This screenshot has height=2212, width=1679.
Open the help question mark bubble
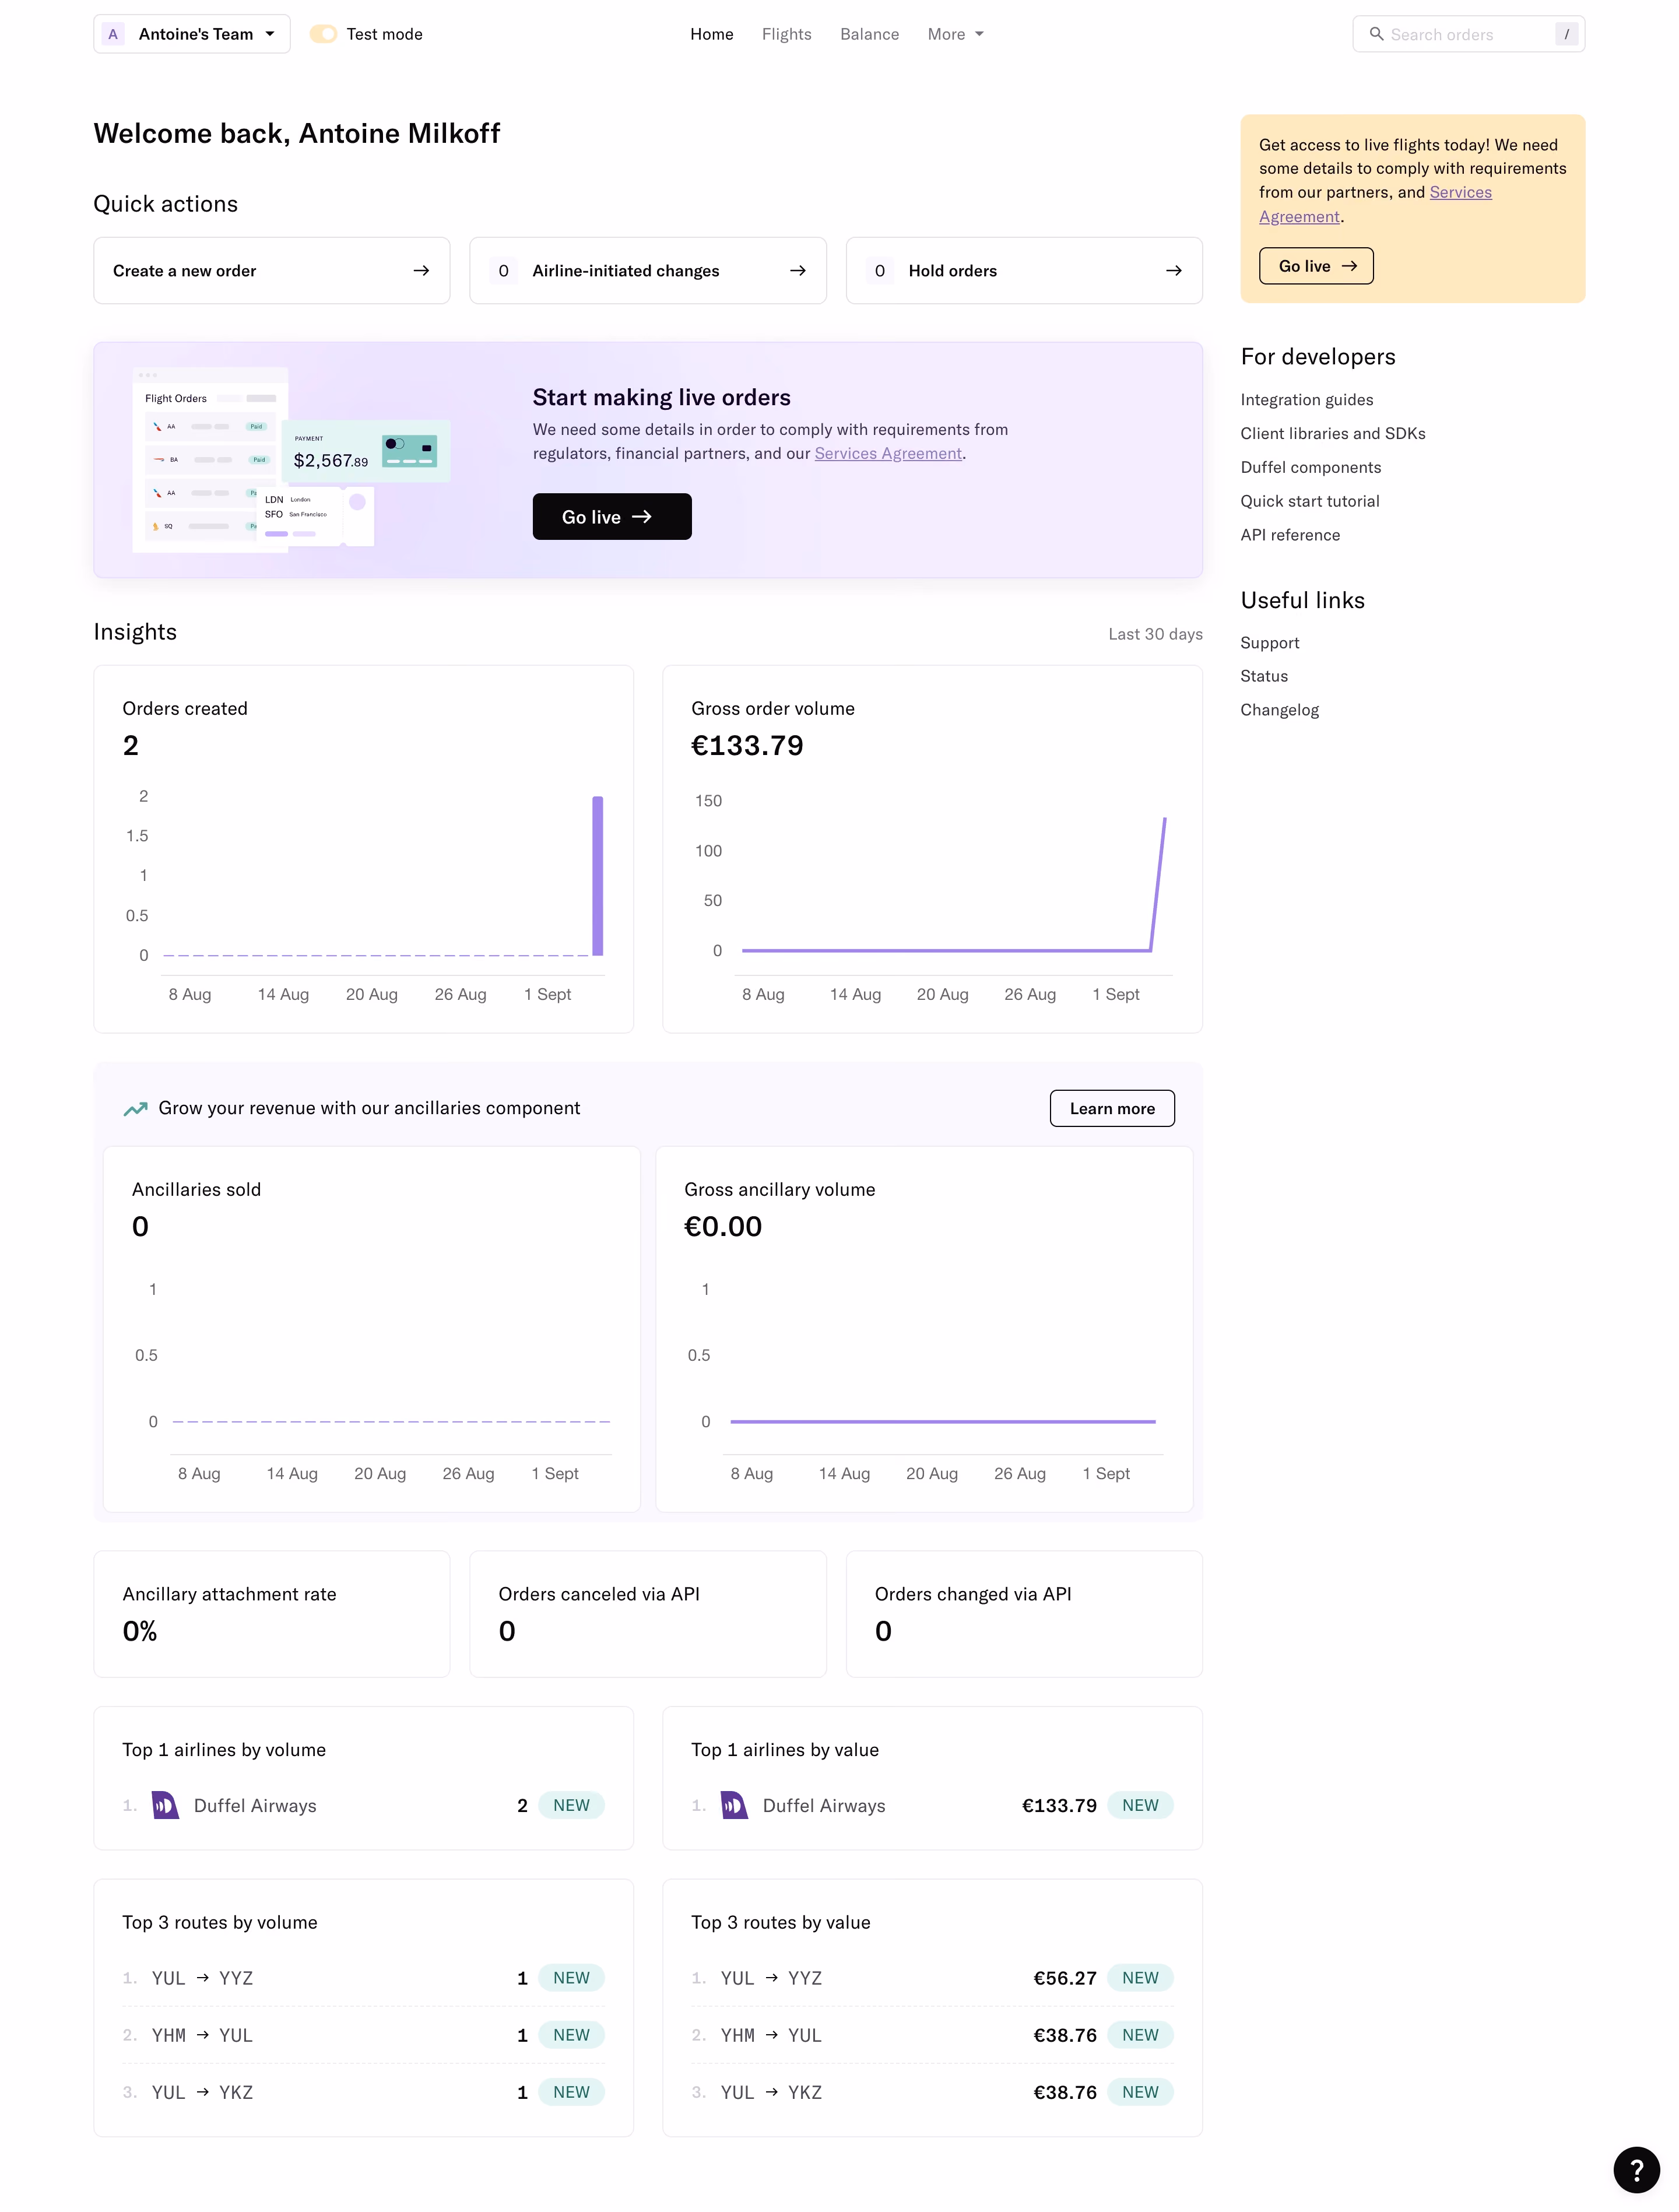(x=1636, y=2170)
